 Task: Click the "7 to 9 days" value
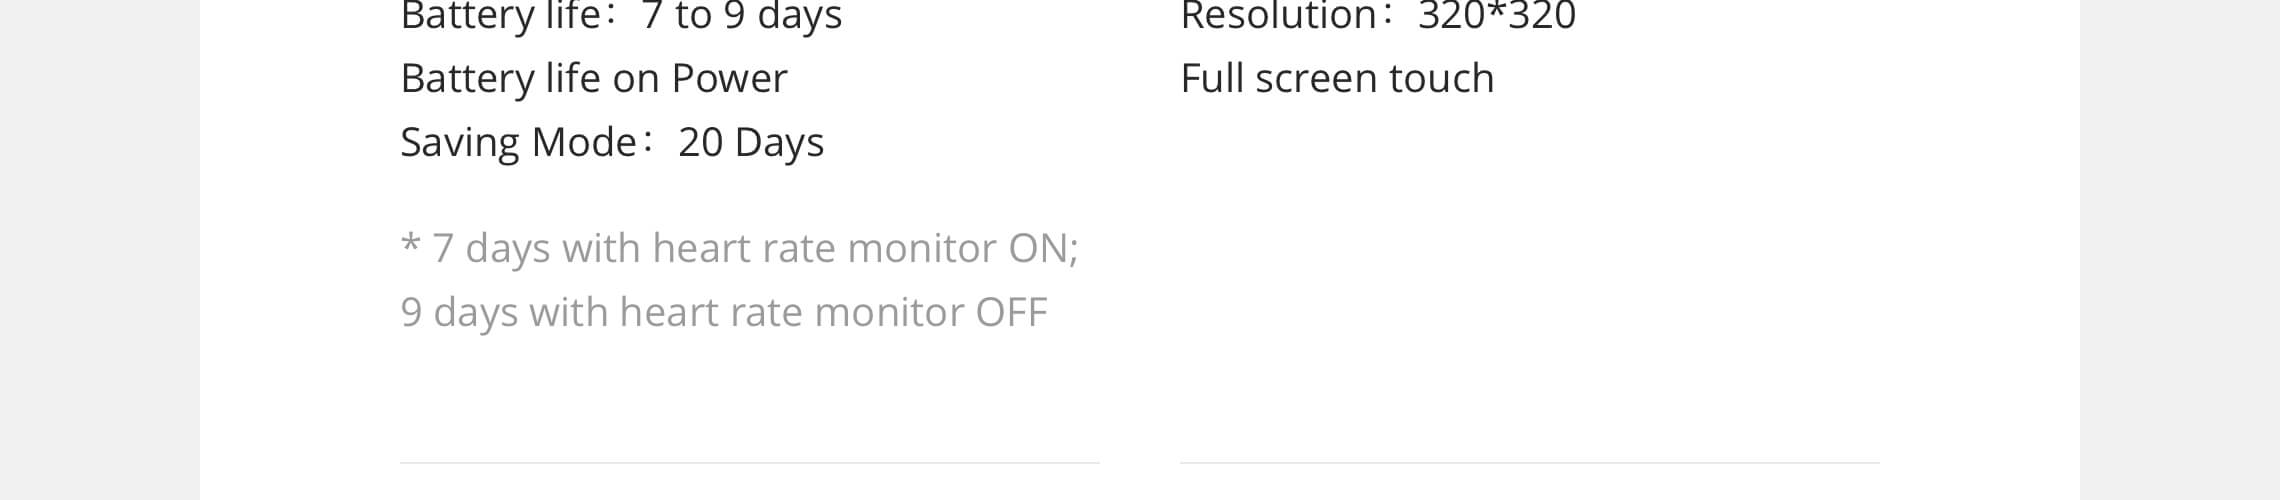point(742,16)
